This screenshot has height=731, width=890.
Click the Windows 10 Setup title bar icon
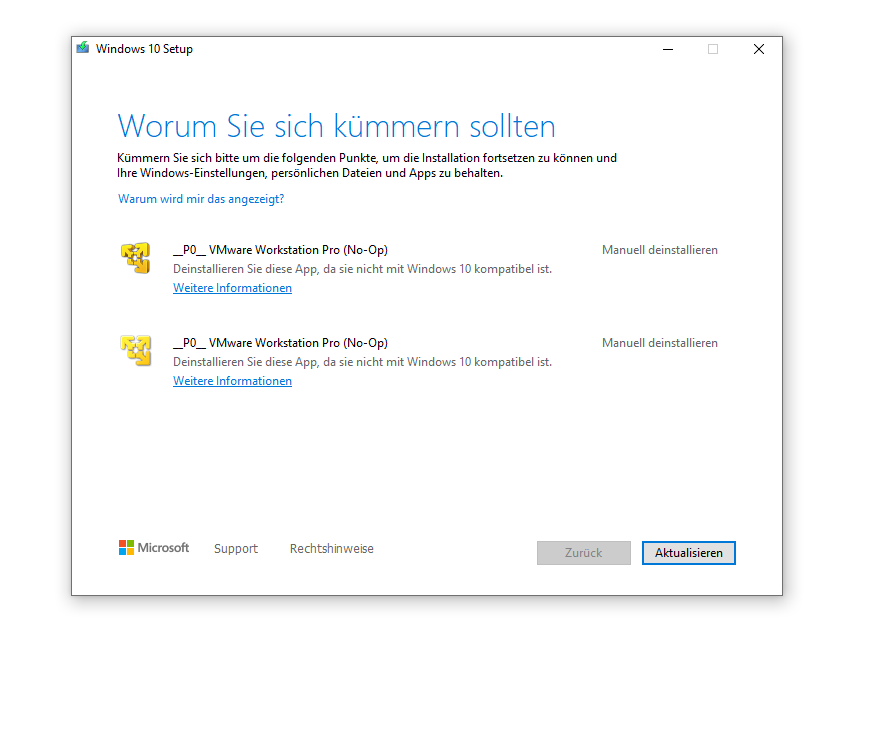click(83, 48)
